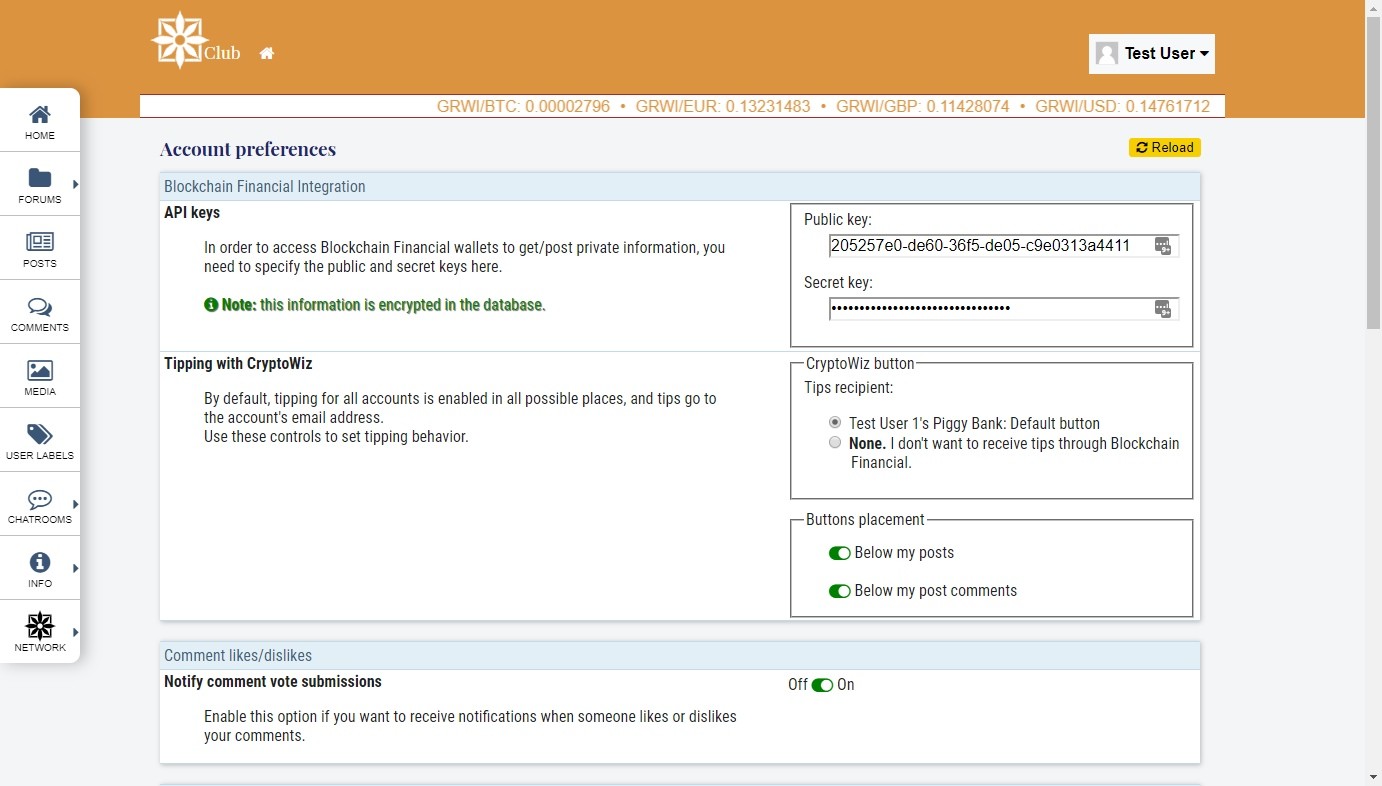This screenshot has height=786, width=1382.
Task: Click the Home icon in the sidebar
Action: click(40, 121)
